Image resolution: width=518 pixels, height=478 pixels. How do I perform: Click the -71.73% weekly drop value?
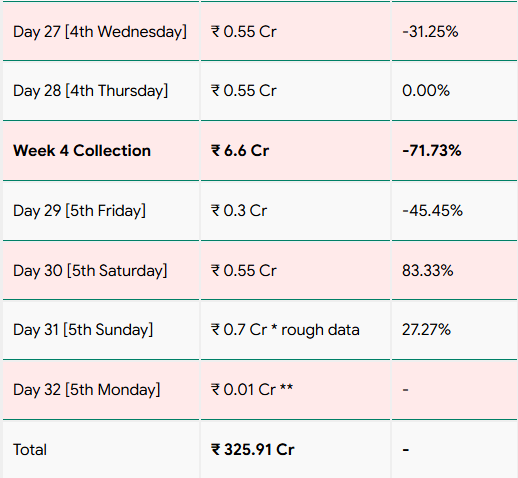432,151
